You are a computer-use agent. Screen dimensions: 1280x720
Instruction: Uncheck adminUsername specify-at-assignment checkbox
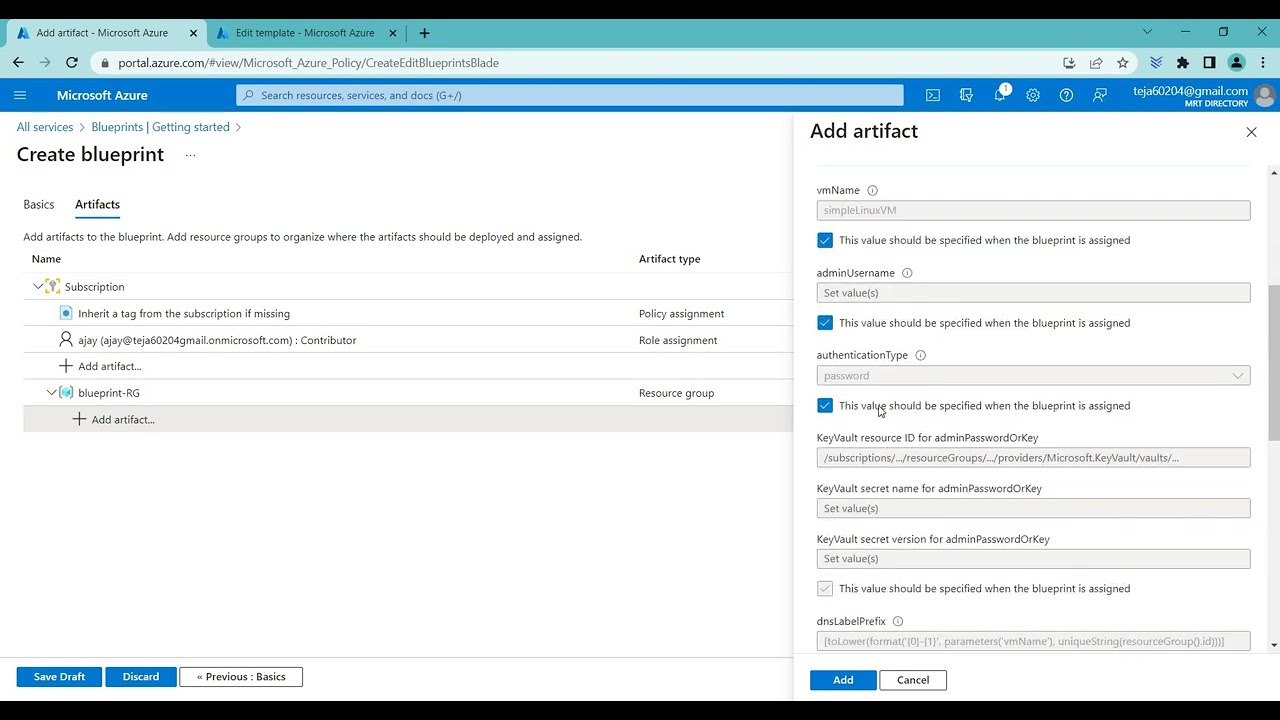tap(825, 323)
